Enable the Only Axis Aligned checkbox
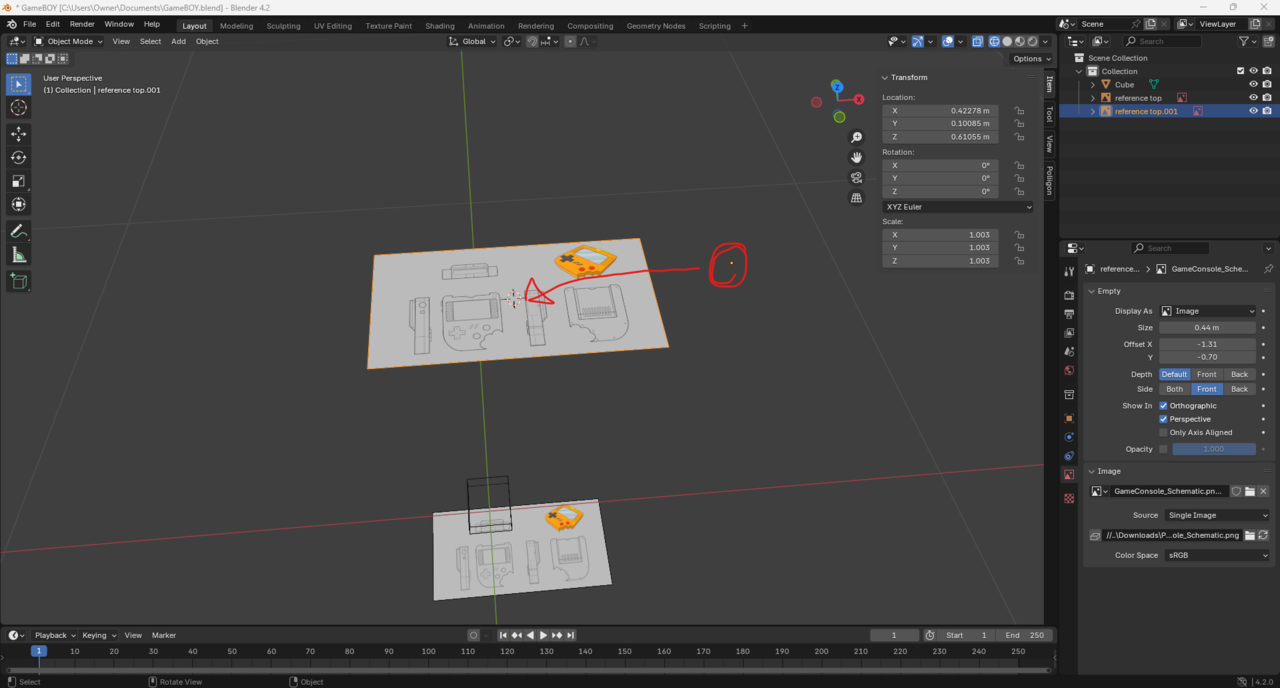1280x688 pixels. [x=1163, y=433]
